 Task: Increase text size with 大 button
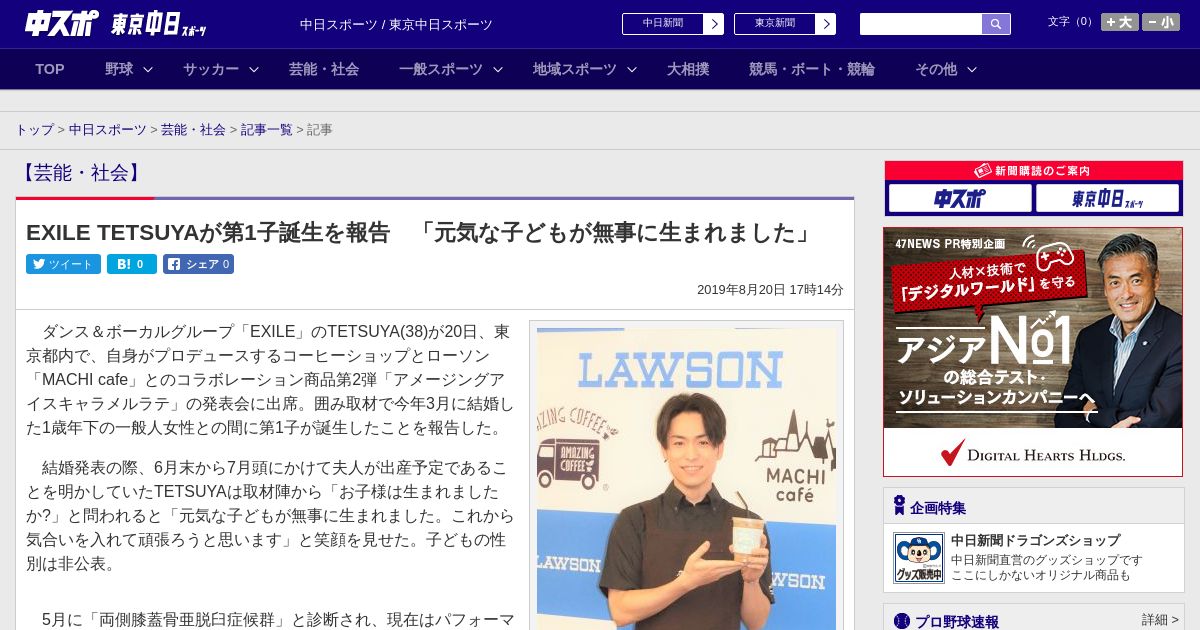click(x=1120, y=22)
